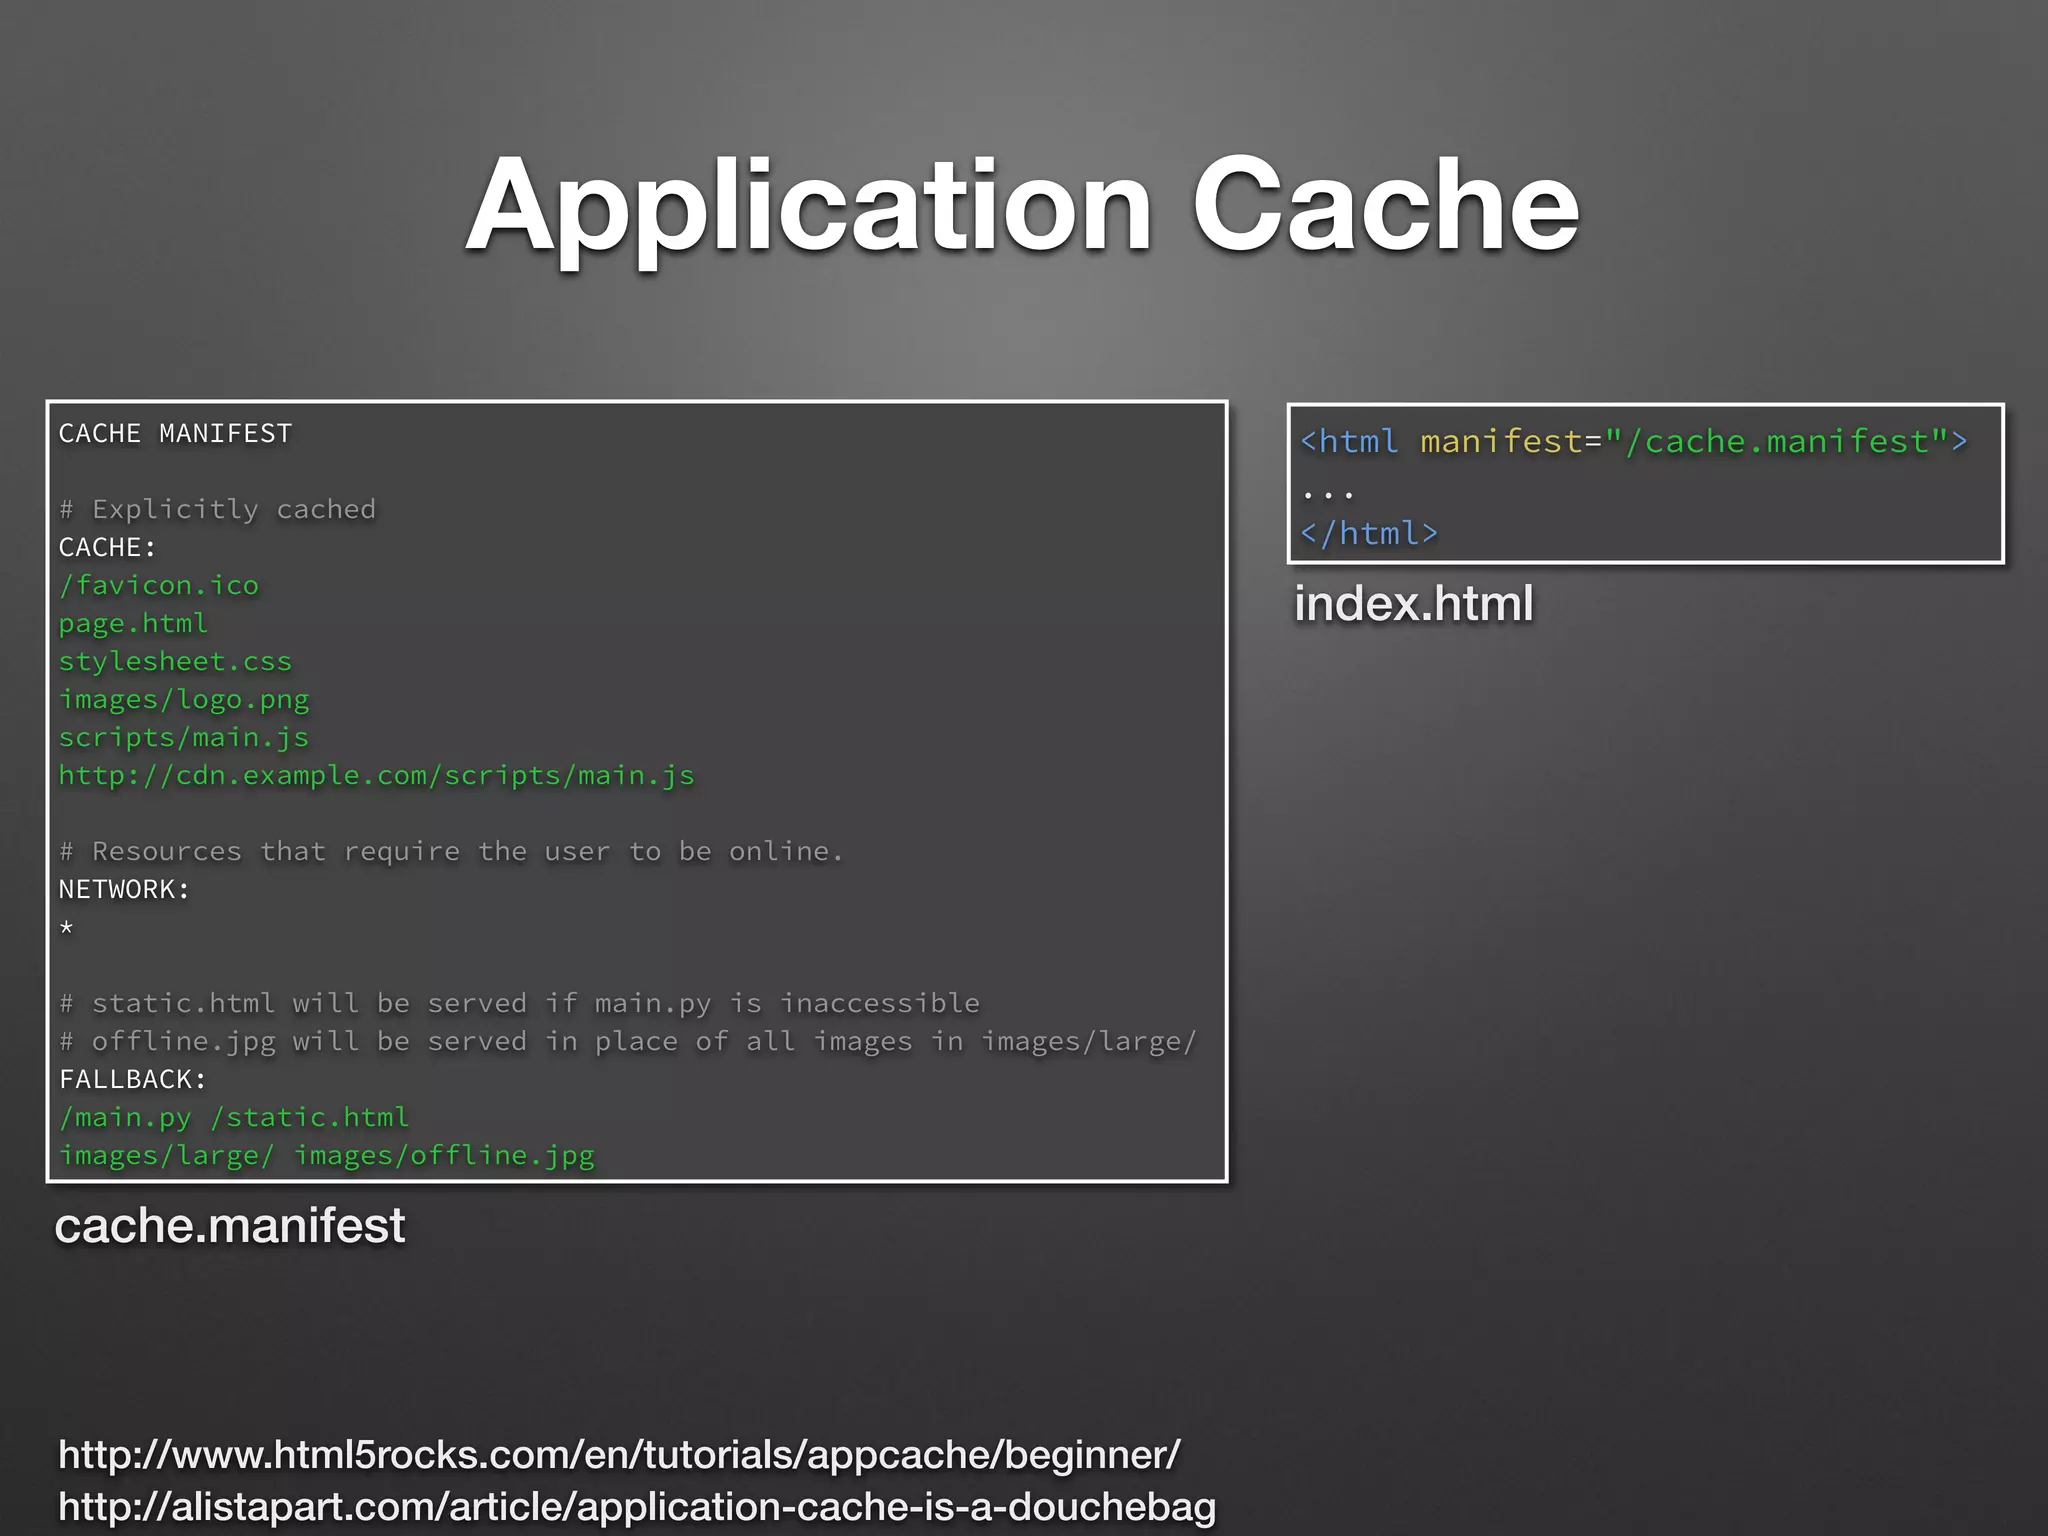
Task: Click the 'stylesheet.css' line
Action: tap(175, 661)
